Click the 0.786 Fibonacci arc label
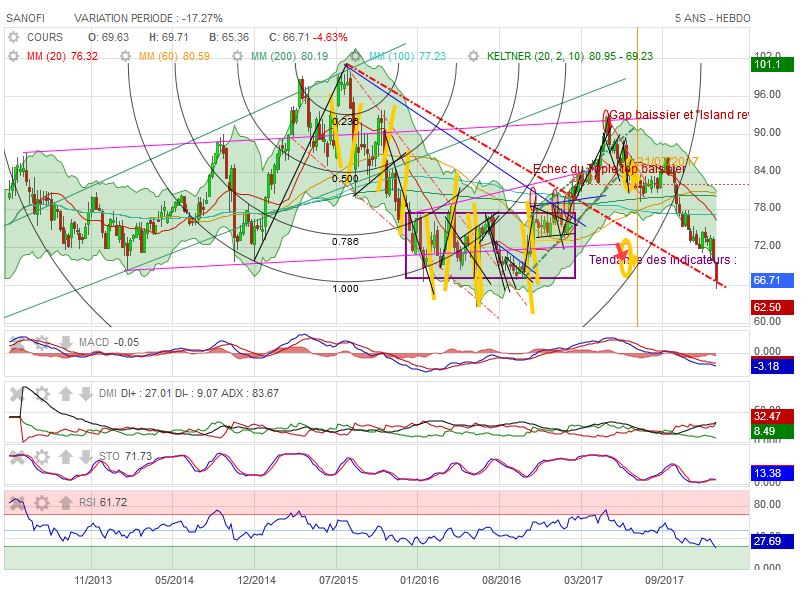This screenshot has width=808, height=593. pyautogui.click(x=345, y=241)
